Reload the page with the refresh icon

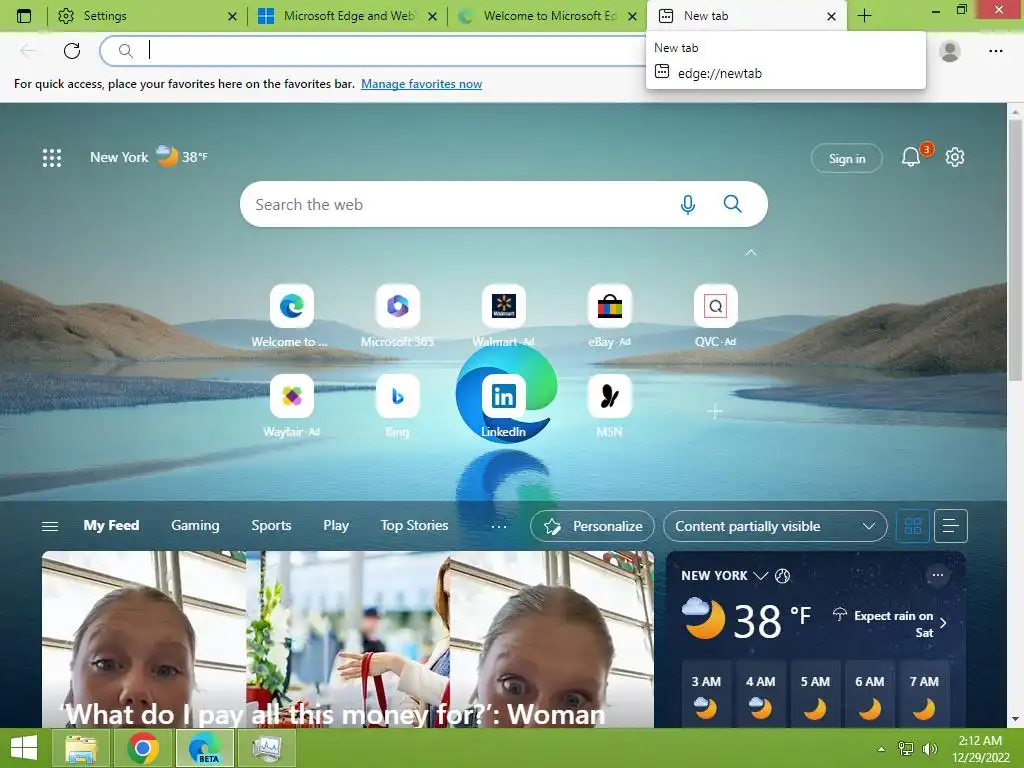tap(72, 50)
